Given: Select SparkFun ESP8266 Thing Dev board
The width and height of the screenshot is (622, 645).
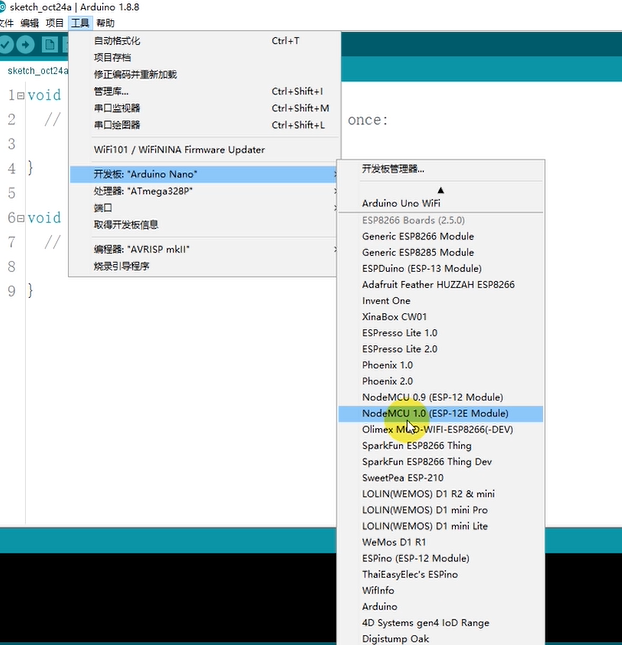Looking at the screenshot, I should click(441, 462).
